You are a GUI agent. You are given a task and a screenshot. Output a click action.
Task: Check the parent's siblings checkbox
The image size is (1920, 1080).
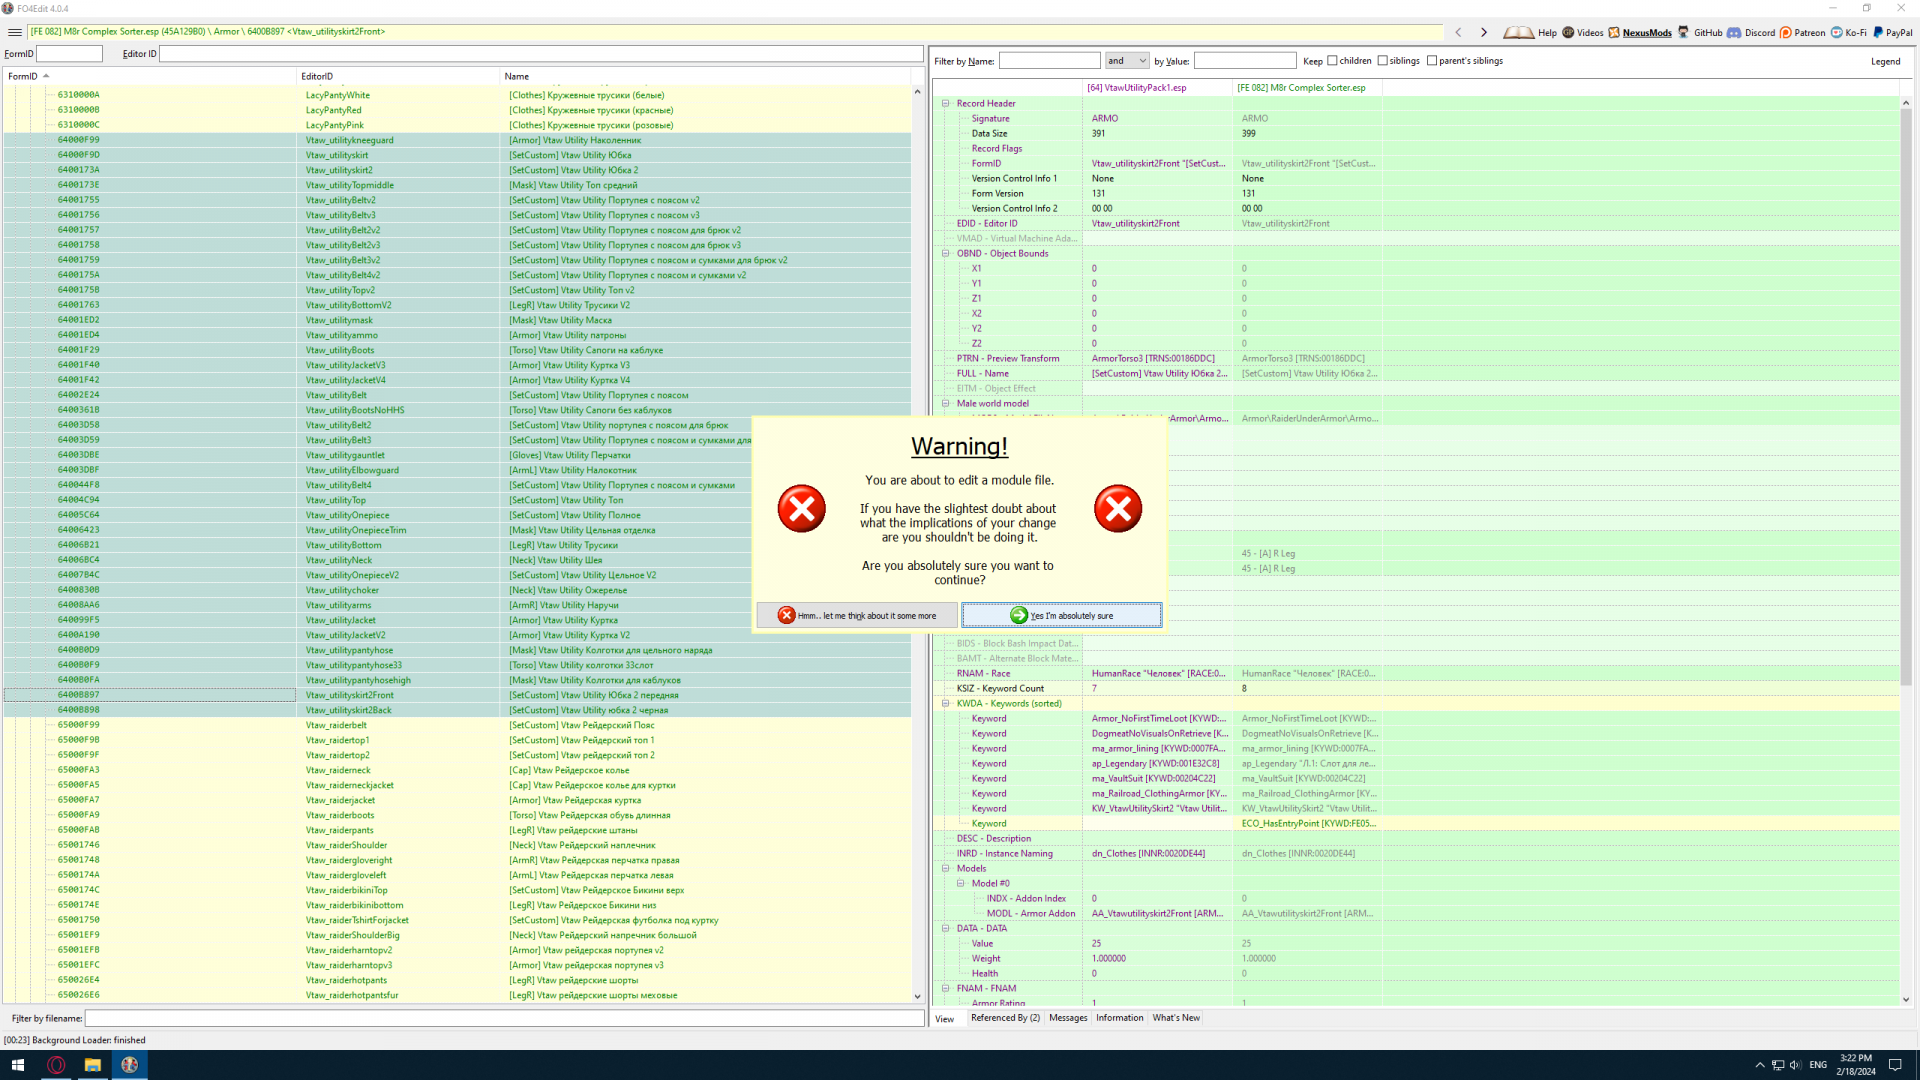1432,61
